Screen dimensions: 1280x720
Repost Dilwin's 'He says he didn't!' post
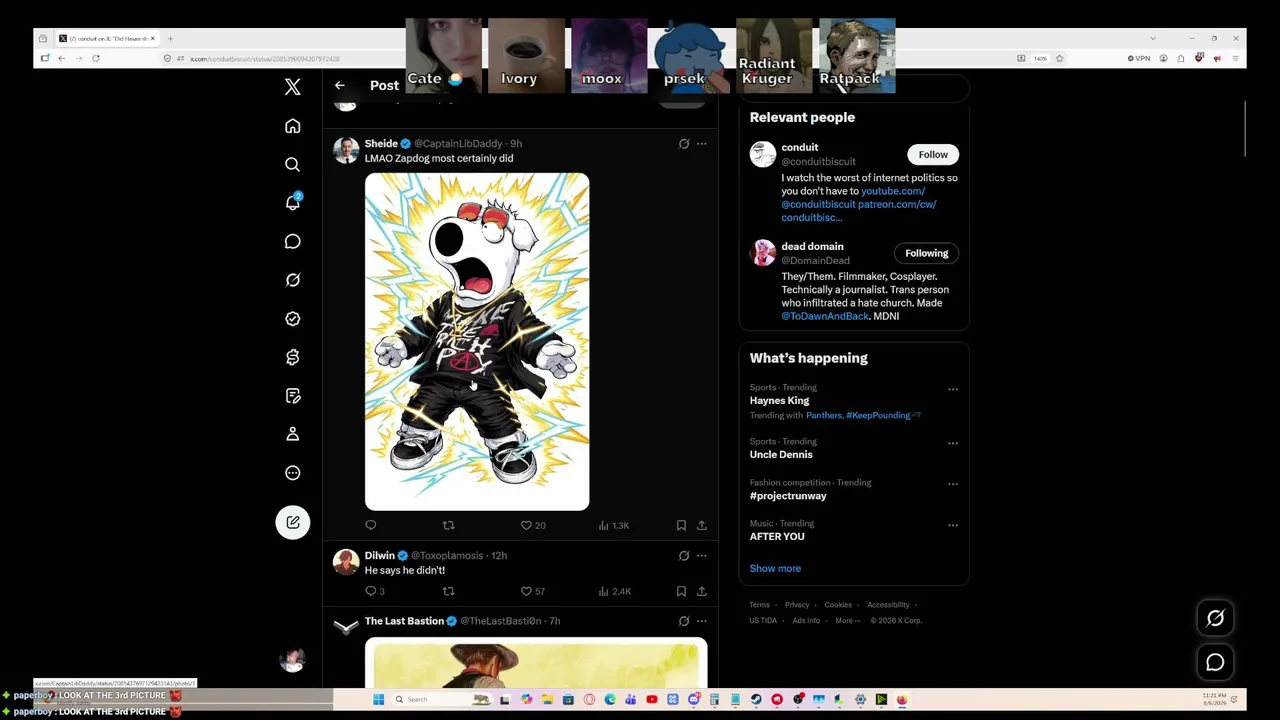pos(448,591)
